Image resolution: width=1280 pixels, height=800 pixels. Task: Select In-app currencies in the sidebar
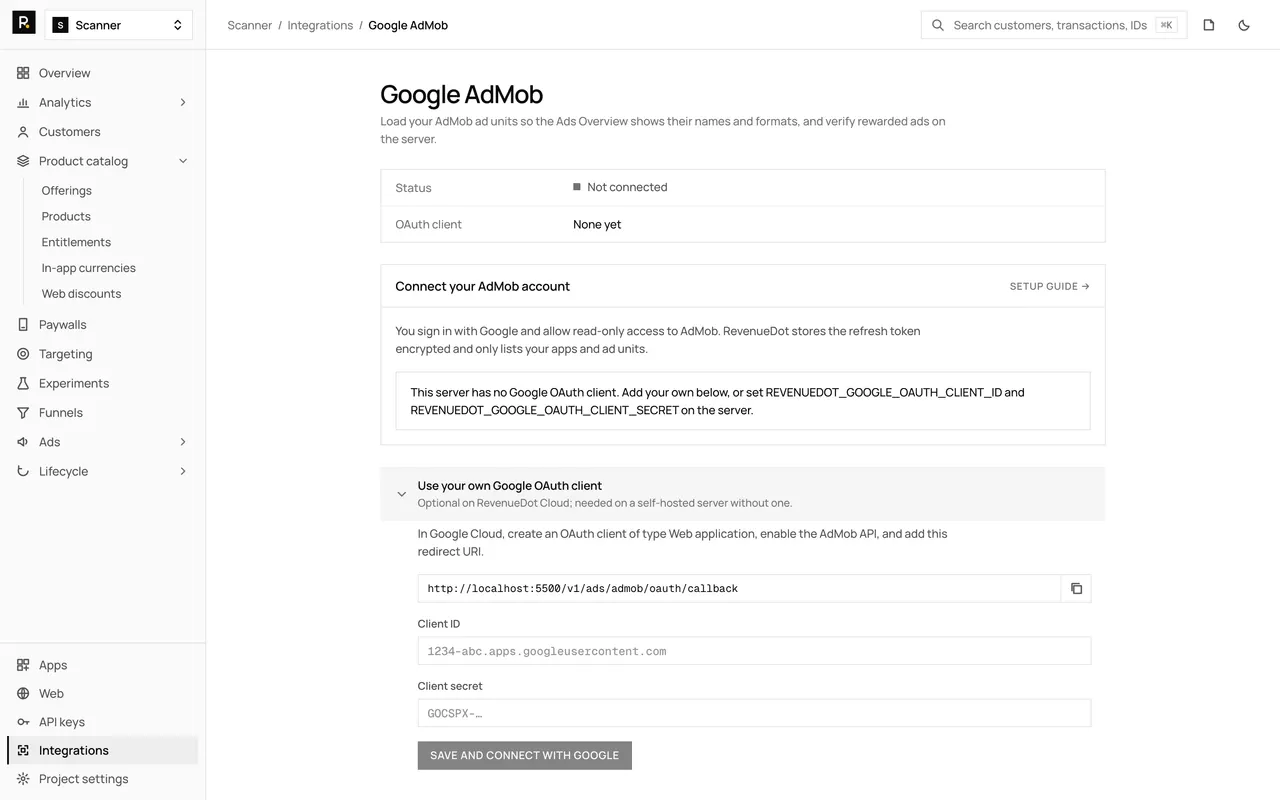88,268
